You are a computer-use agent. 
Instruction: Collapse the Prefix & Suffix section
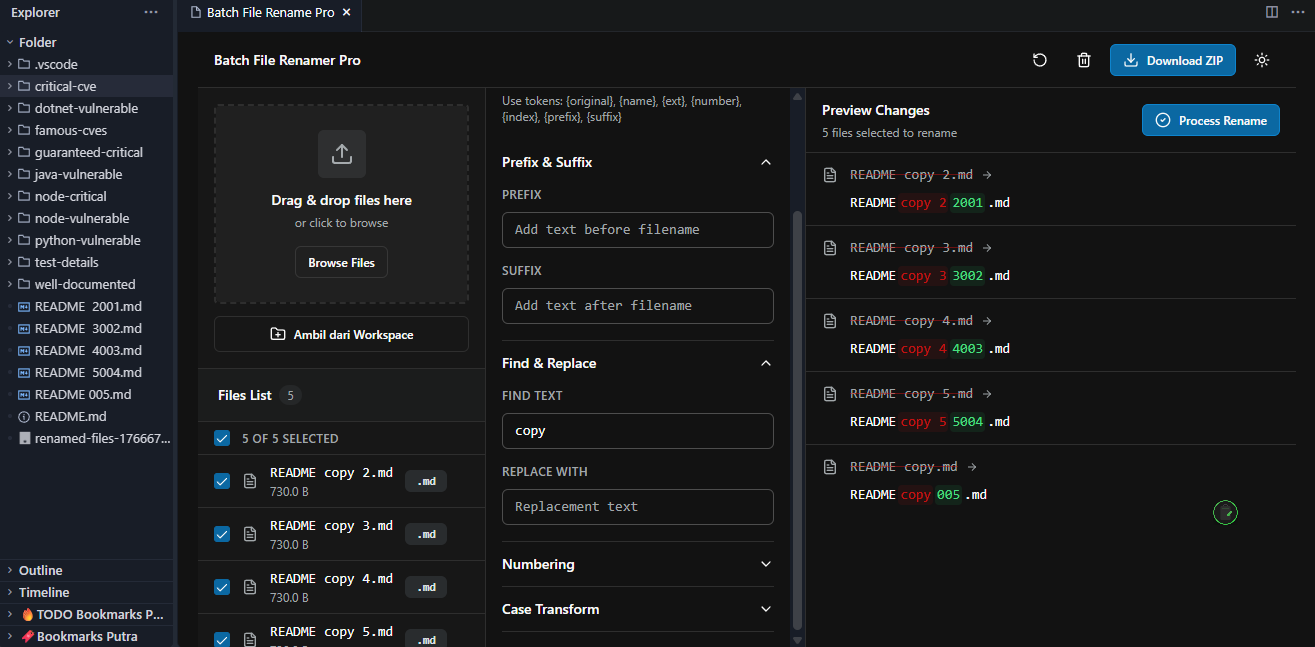[765, 162]
